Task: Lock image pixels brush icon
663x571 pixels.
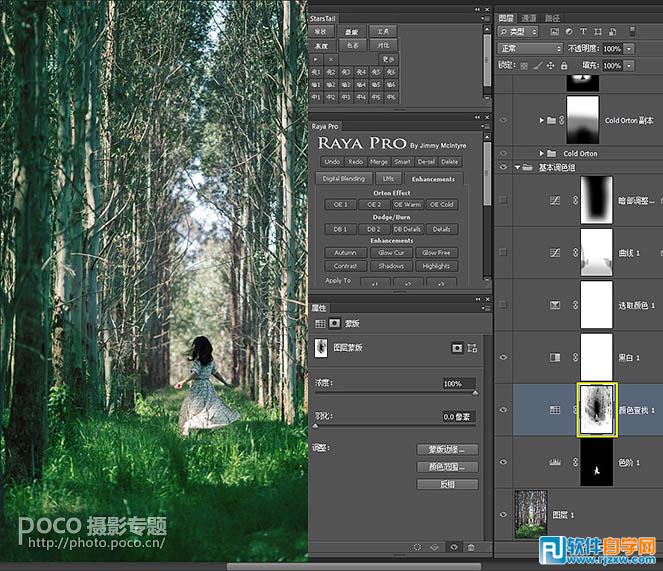Action: click(x=537, y=66)
